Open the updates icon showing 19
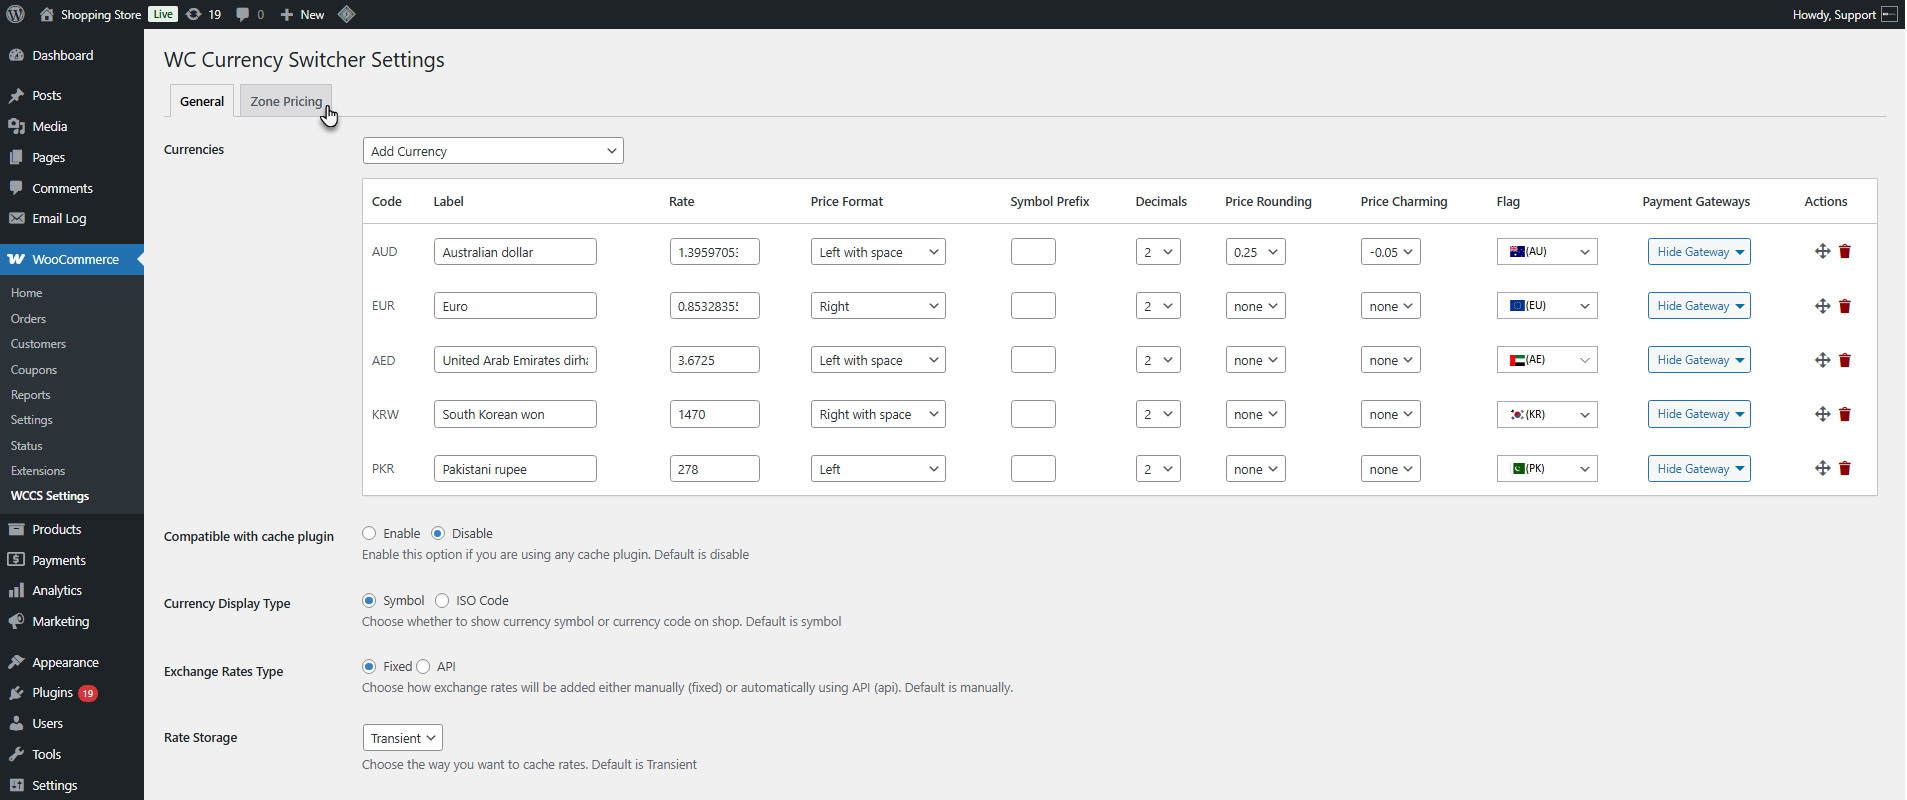1907x800 pixels. tap(204, 14)
